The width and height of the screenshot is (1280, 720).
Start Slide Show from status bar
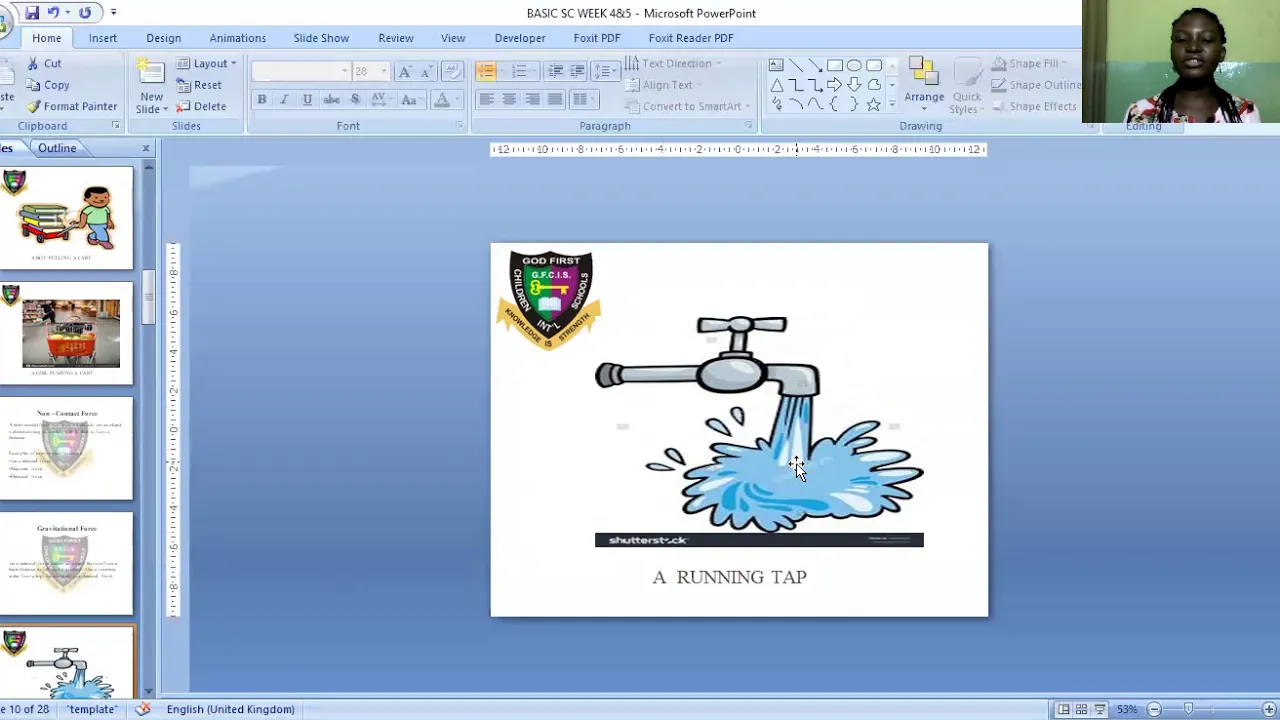pos(1099,709)
